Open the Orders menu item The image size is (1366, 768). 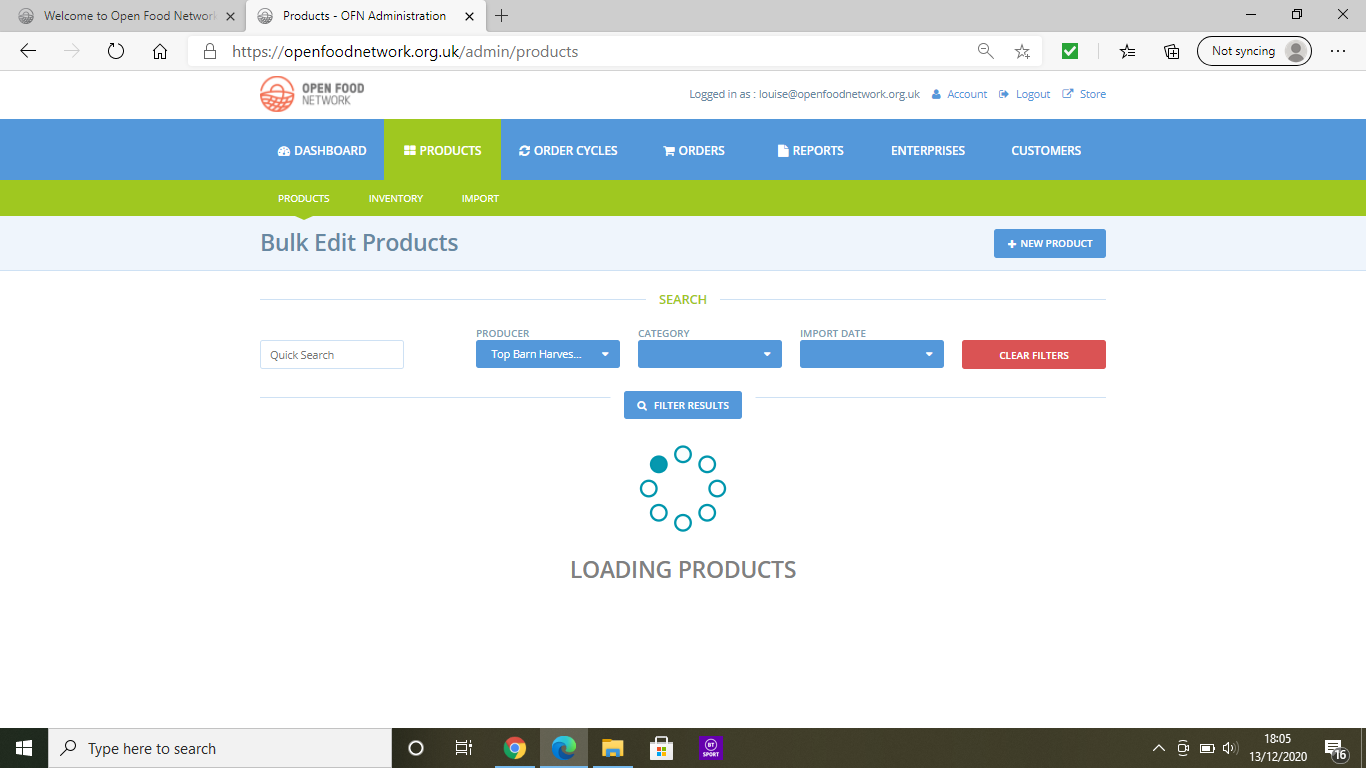pyautogui.click(x=693, y=150)
